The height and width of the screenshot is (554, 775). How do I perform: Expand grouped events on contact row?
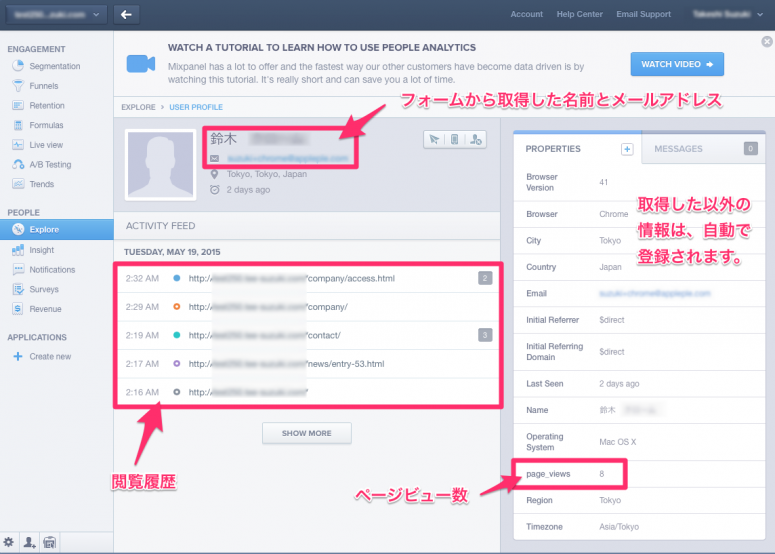[x=485, y=335]
